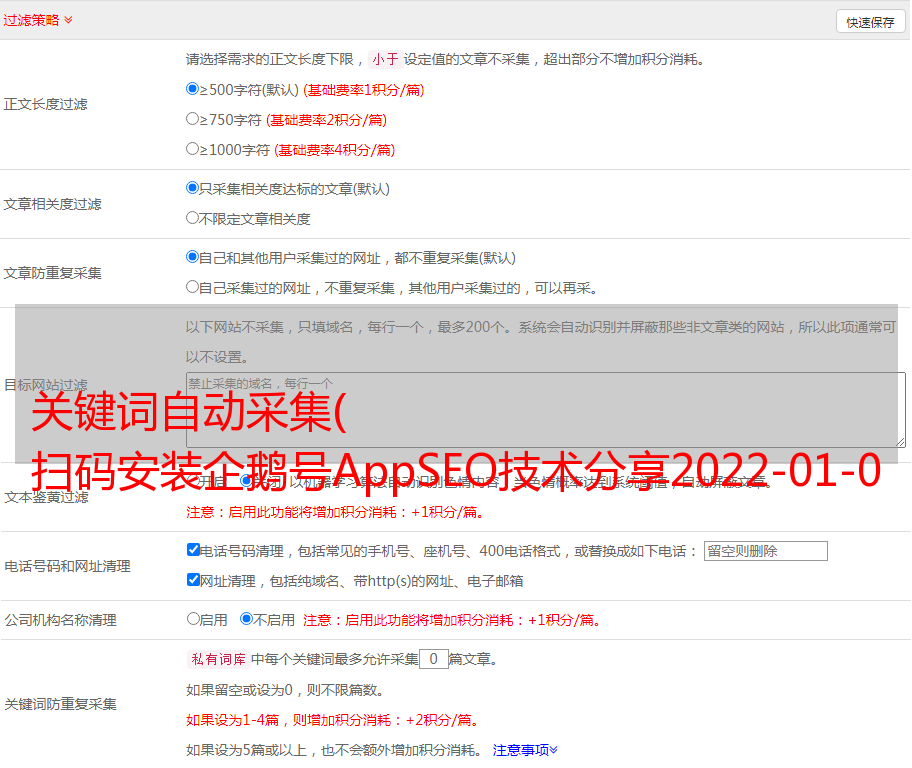Click the 禁止采集的域名 textarea
Viewport: 912px width, 768px height.
click(546, 410)
